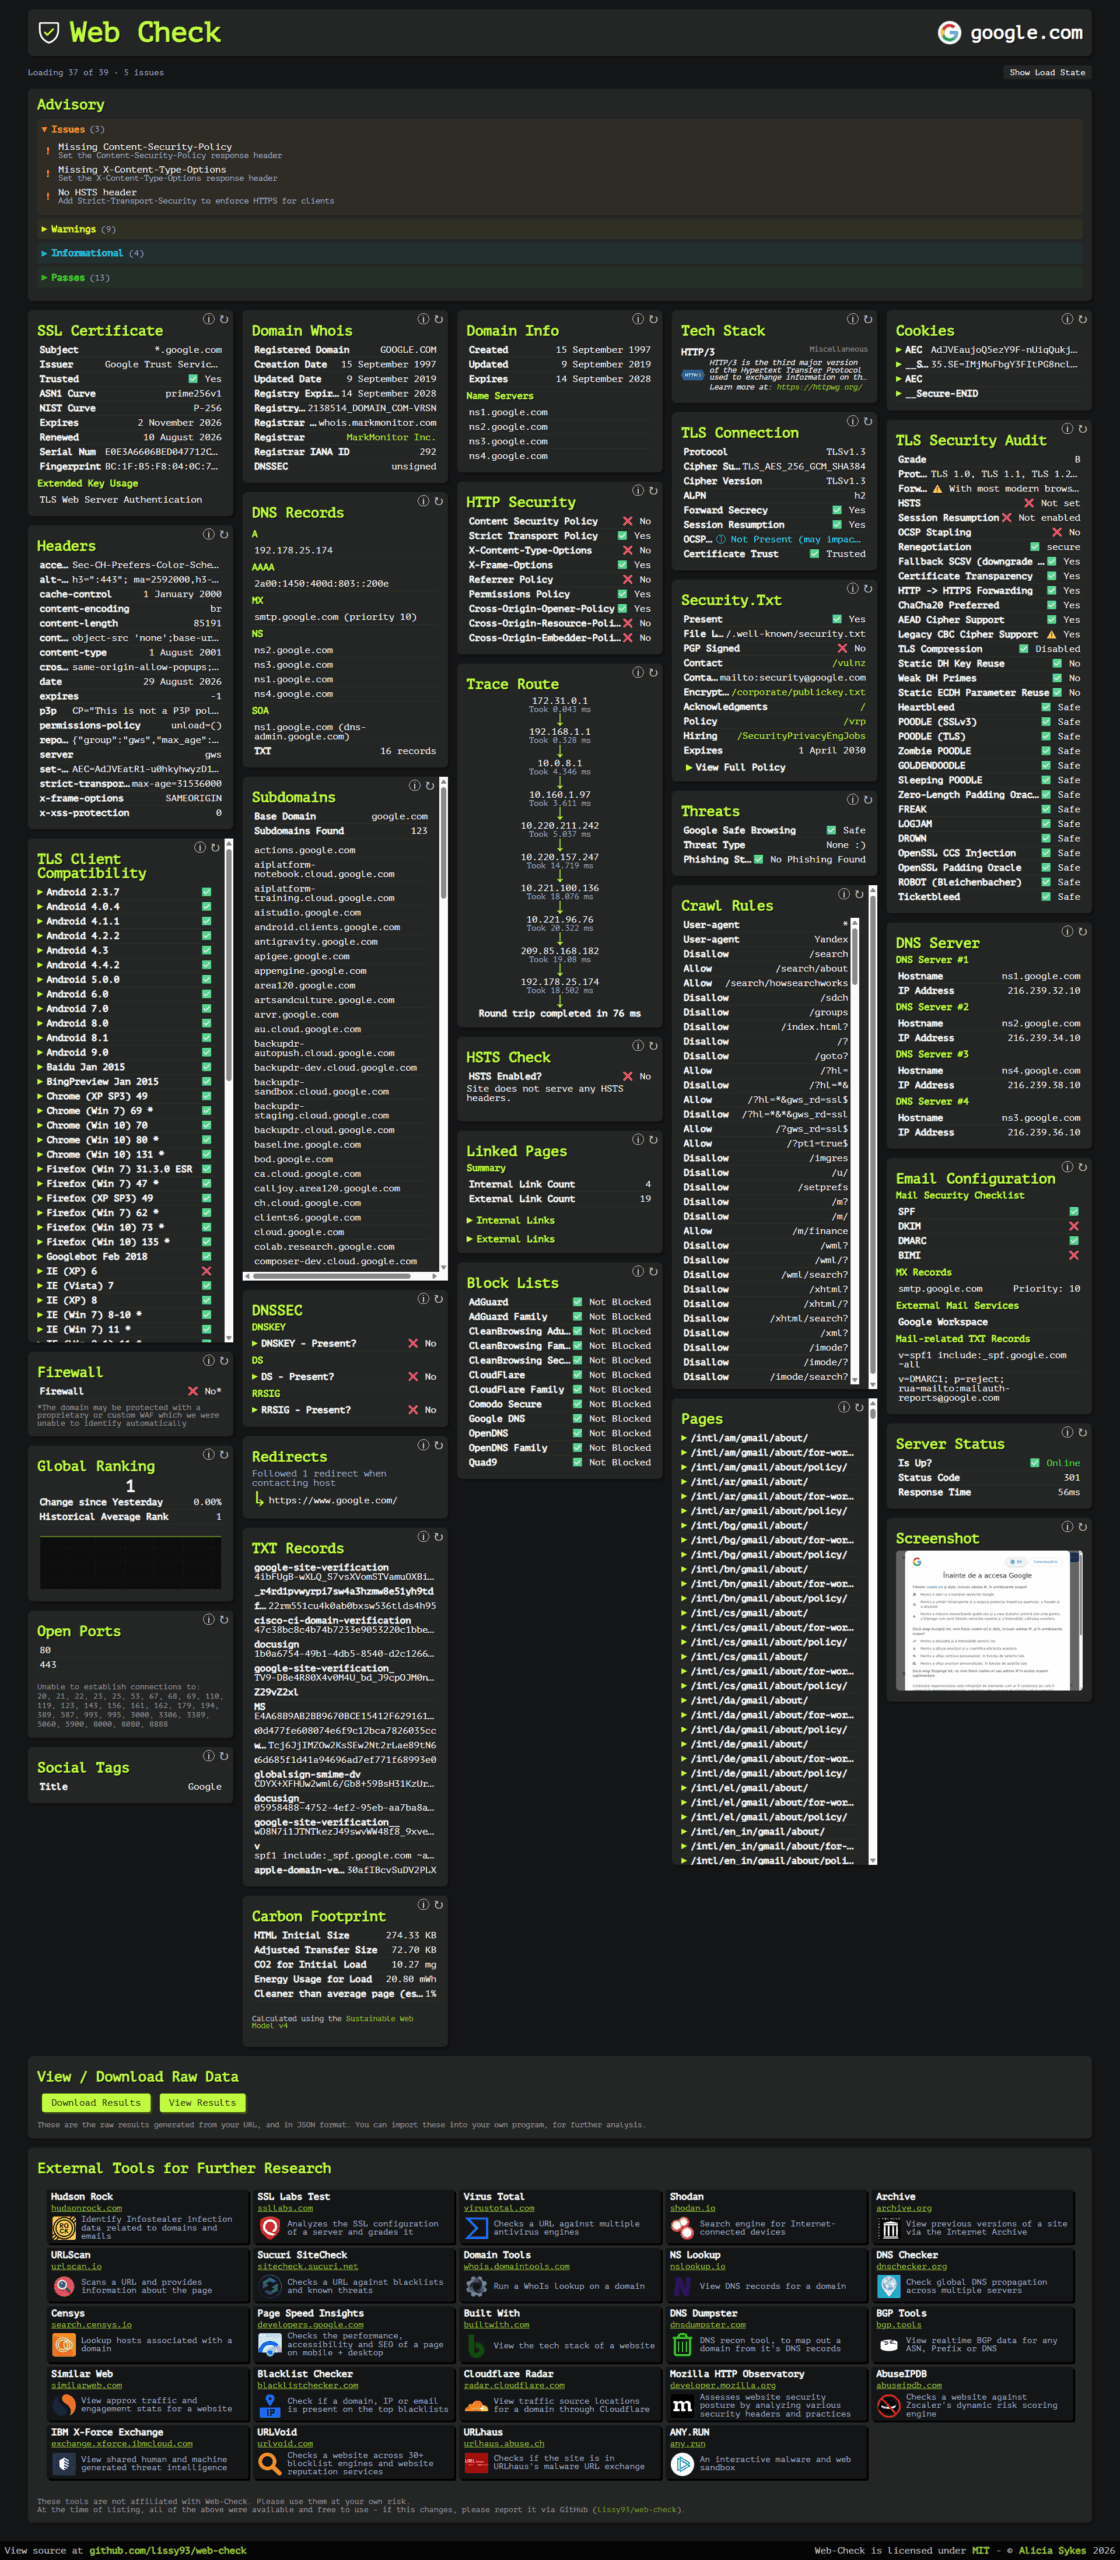Click the AbuseIPDB tool icon
Viewport: 1120px width, 2560px height.
click(x=889, y=2405)
